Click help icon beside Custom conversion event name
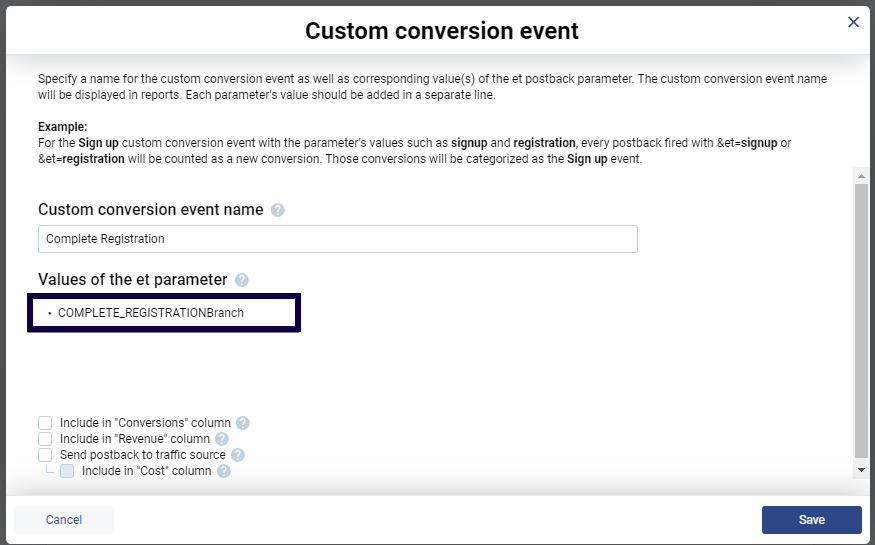 point(278,210)
